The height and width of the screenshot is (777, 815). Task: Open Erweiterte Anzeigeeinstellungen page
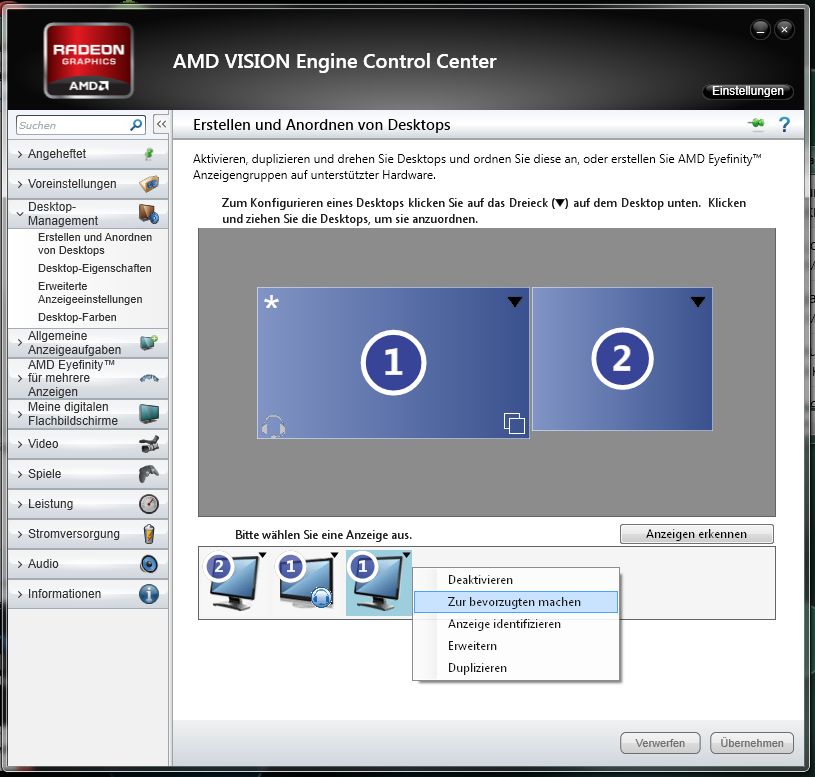click(90, 293)
